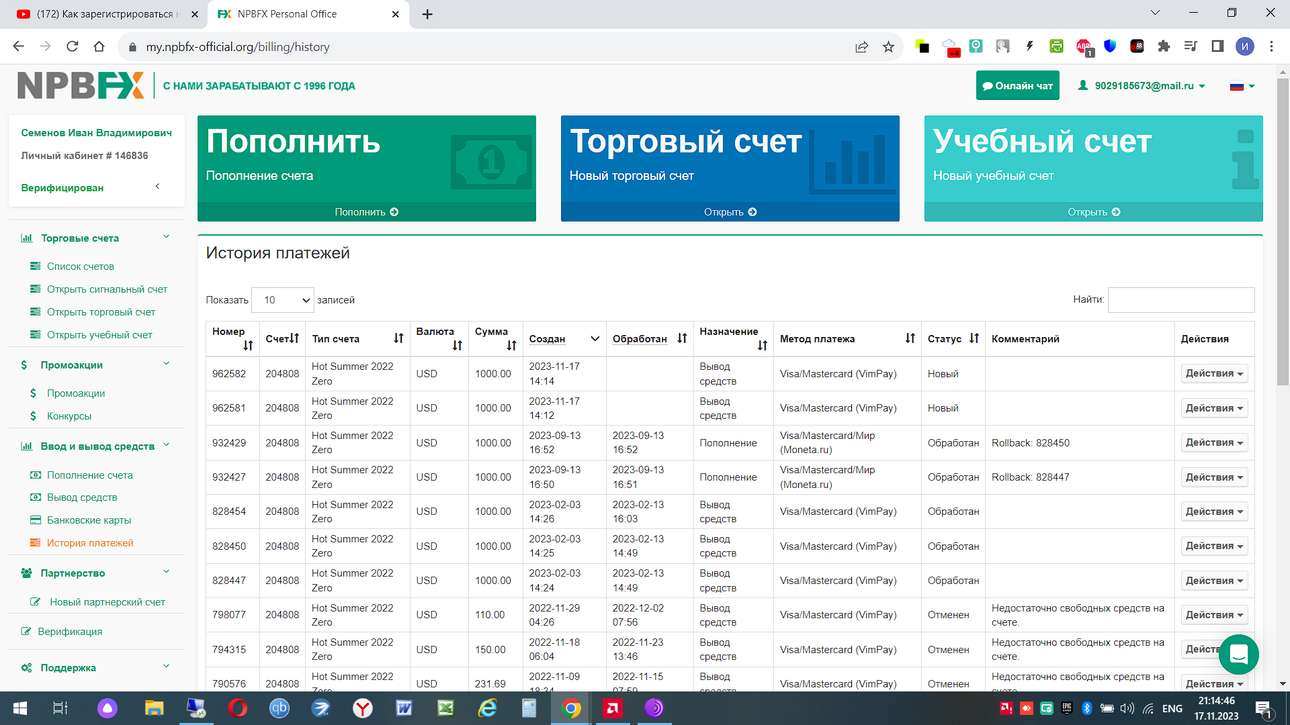Open Открыть торговый счет in sidebar
This screenshot has height=725, width=1290.
(x=101, y=312)
